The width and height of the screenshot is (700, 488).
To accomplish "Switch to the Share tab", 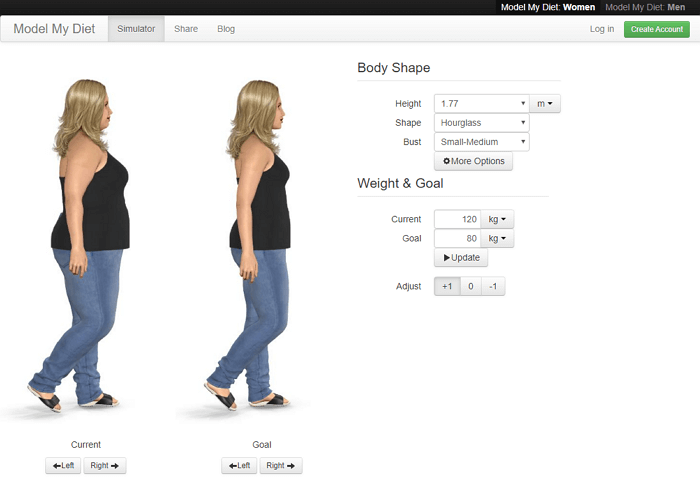I will 186,29.
